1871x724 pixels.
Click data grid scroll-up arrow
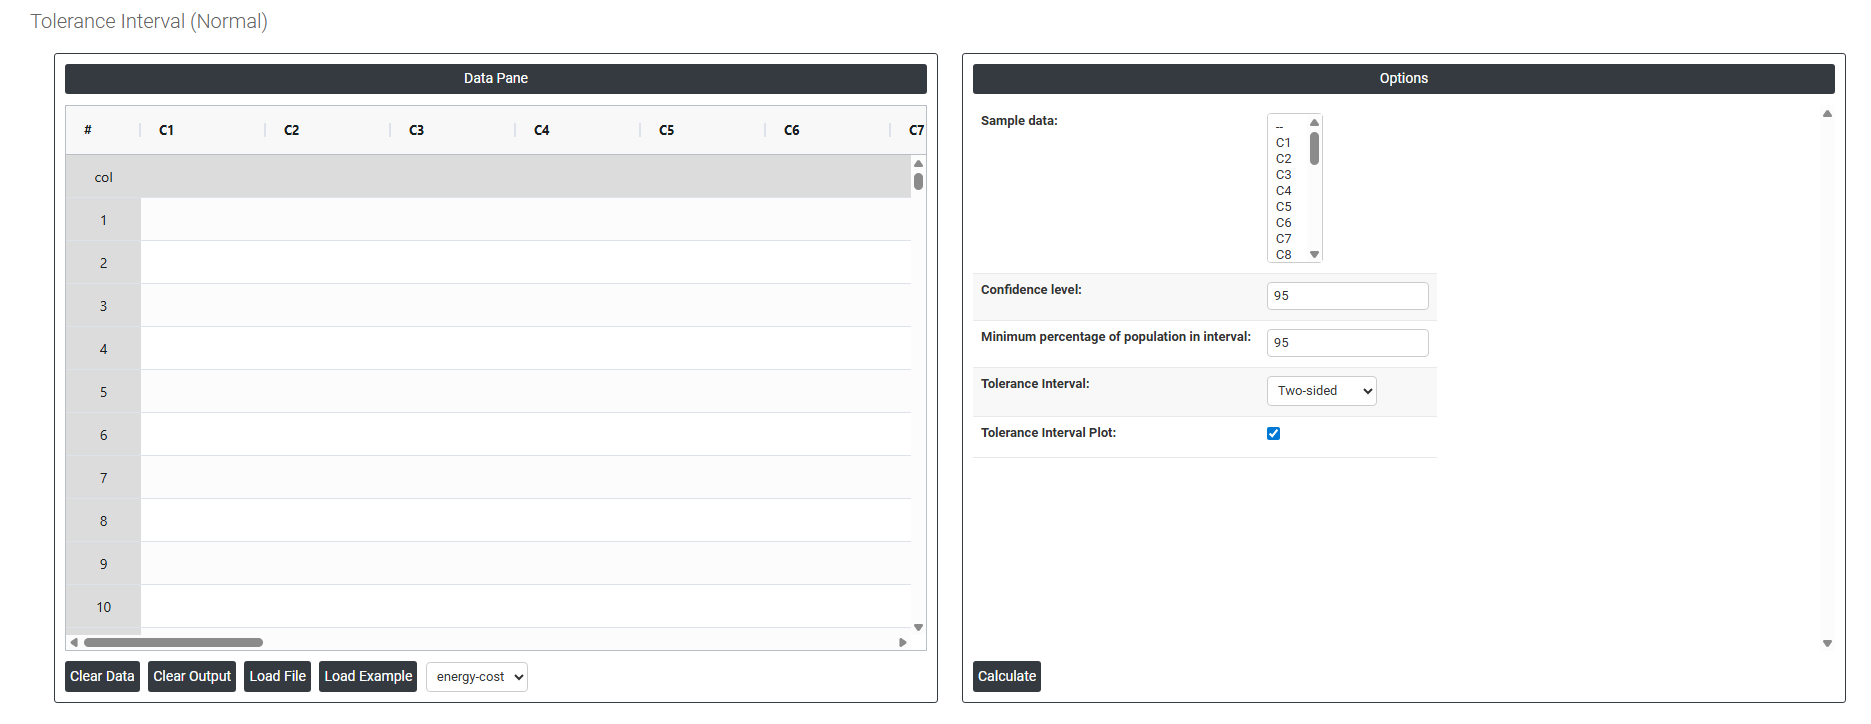[918, 163]
